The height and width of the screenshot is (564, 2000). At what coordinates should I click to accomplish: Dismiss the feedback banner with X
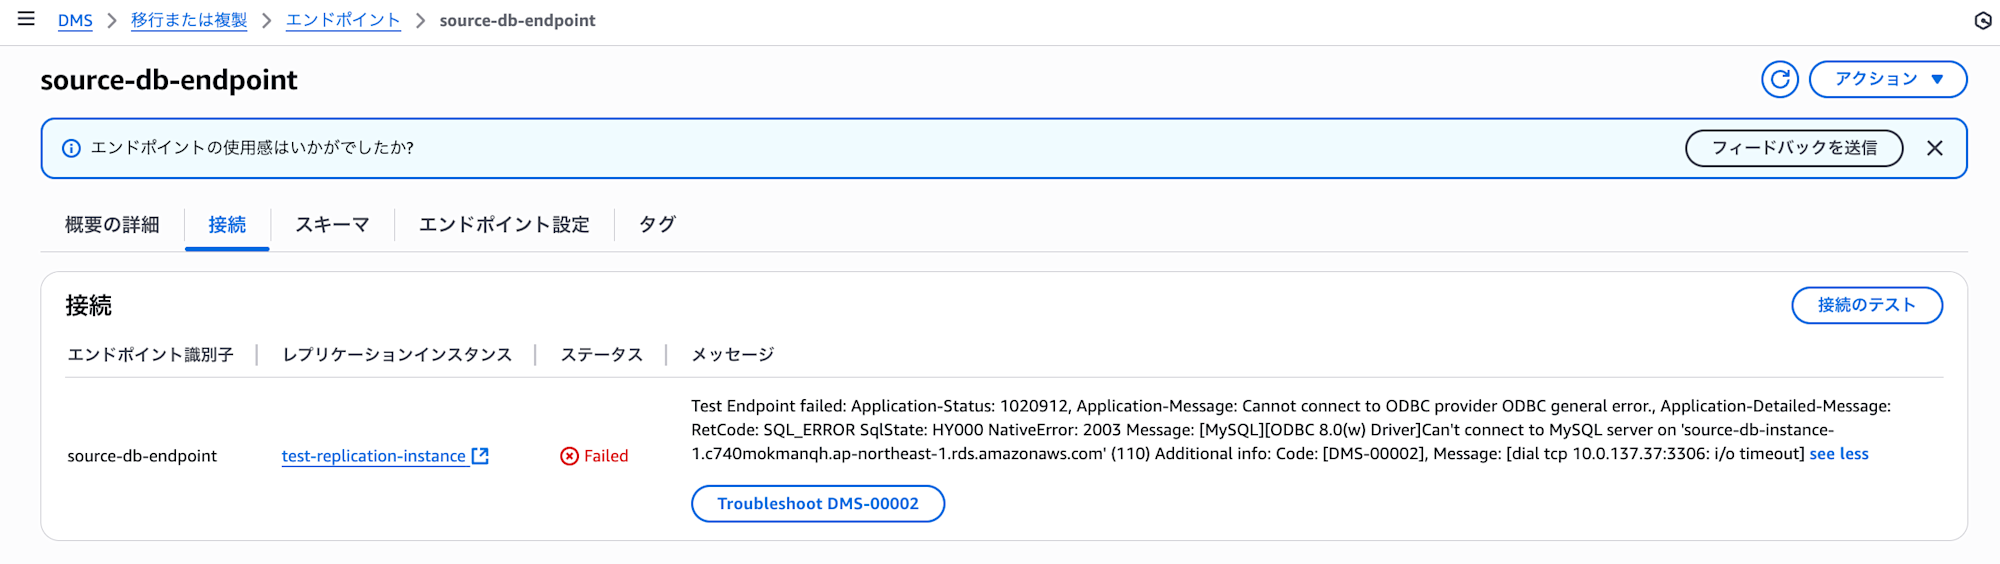pos(1935,148)
